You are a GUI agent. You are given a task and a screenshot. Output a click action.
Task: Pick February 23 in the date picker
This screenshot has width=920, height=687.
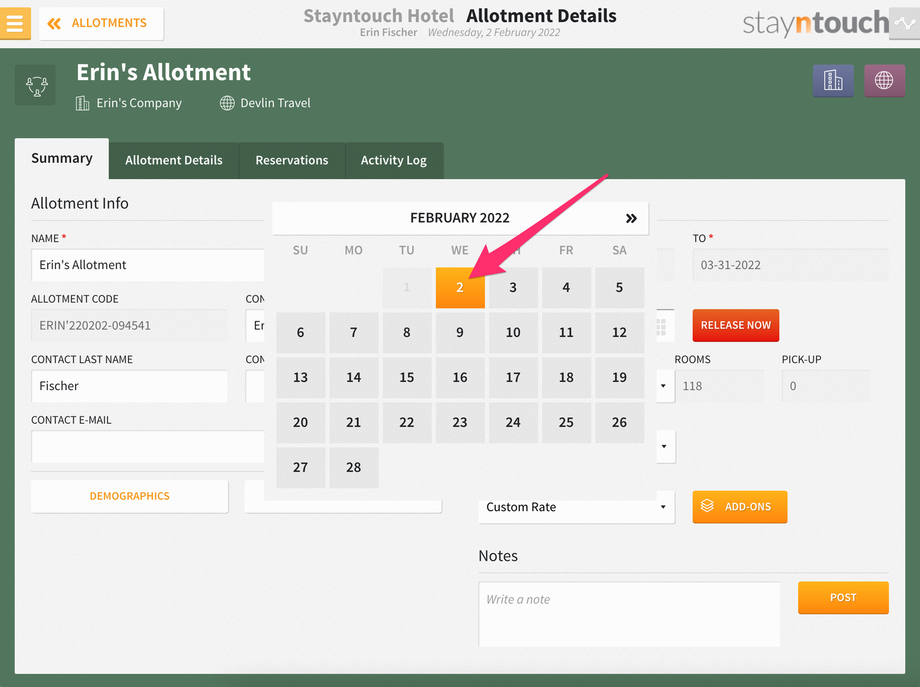(460, 422)
